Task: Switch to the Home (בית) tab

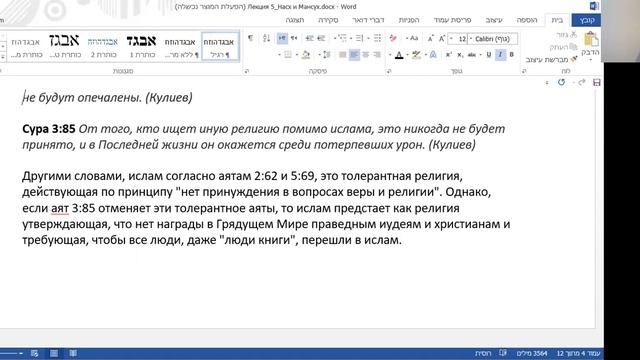Action: point(557,20)
